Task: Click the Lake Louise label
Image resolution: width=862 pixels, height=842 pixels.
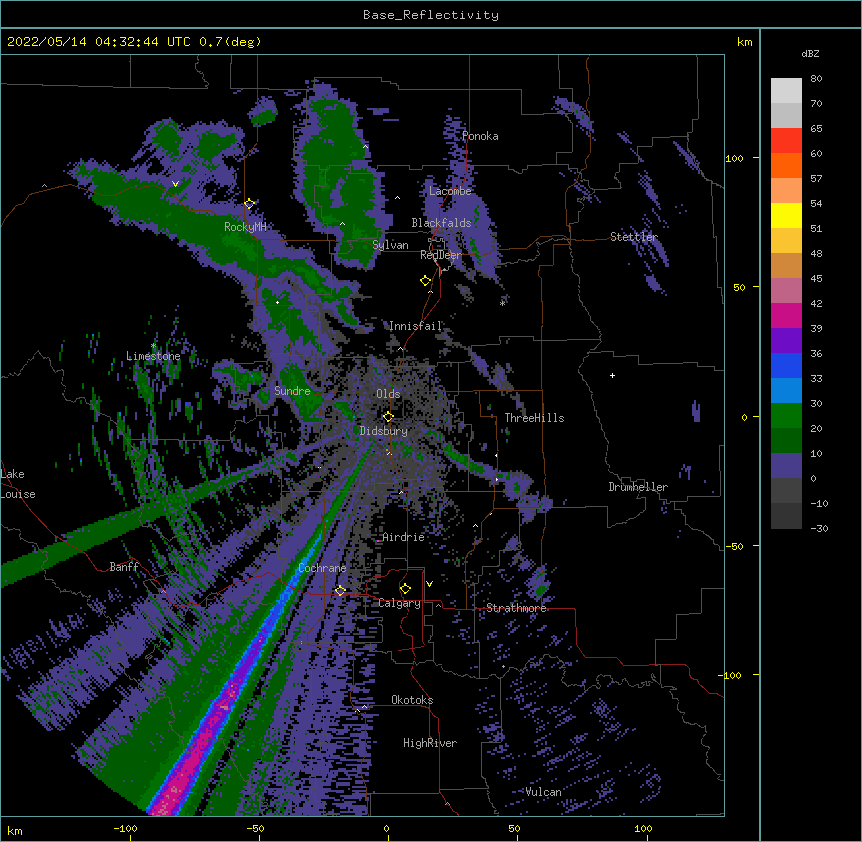Action: [17, 484]
